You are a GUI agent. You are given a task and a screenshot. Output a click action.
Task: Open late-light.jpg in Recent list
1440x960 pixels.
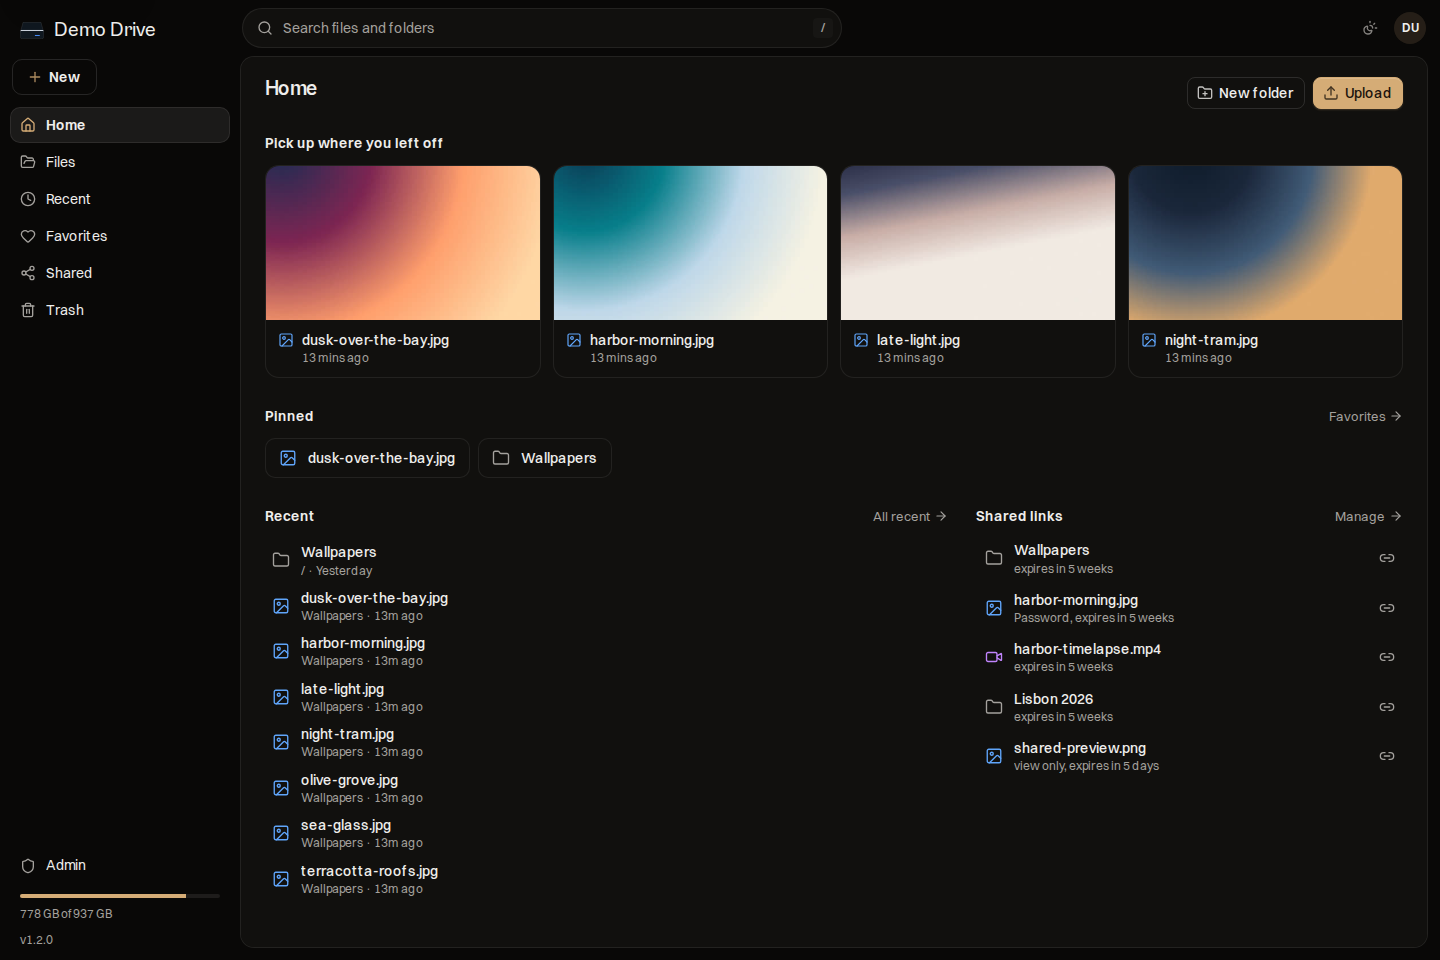pos(607,697)
